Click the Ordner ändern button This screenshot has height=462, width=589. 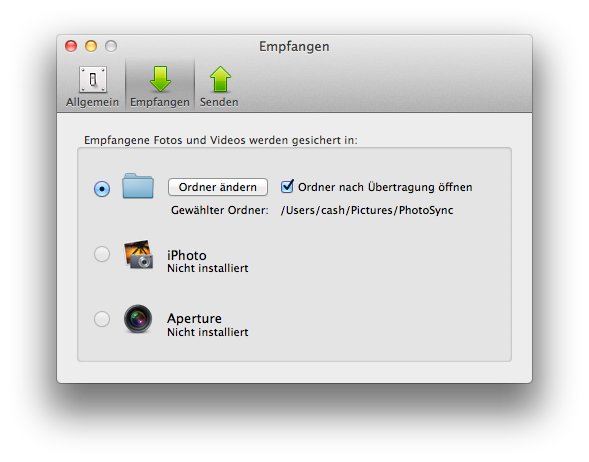pyautogui.click(x=218, y=187)
